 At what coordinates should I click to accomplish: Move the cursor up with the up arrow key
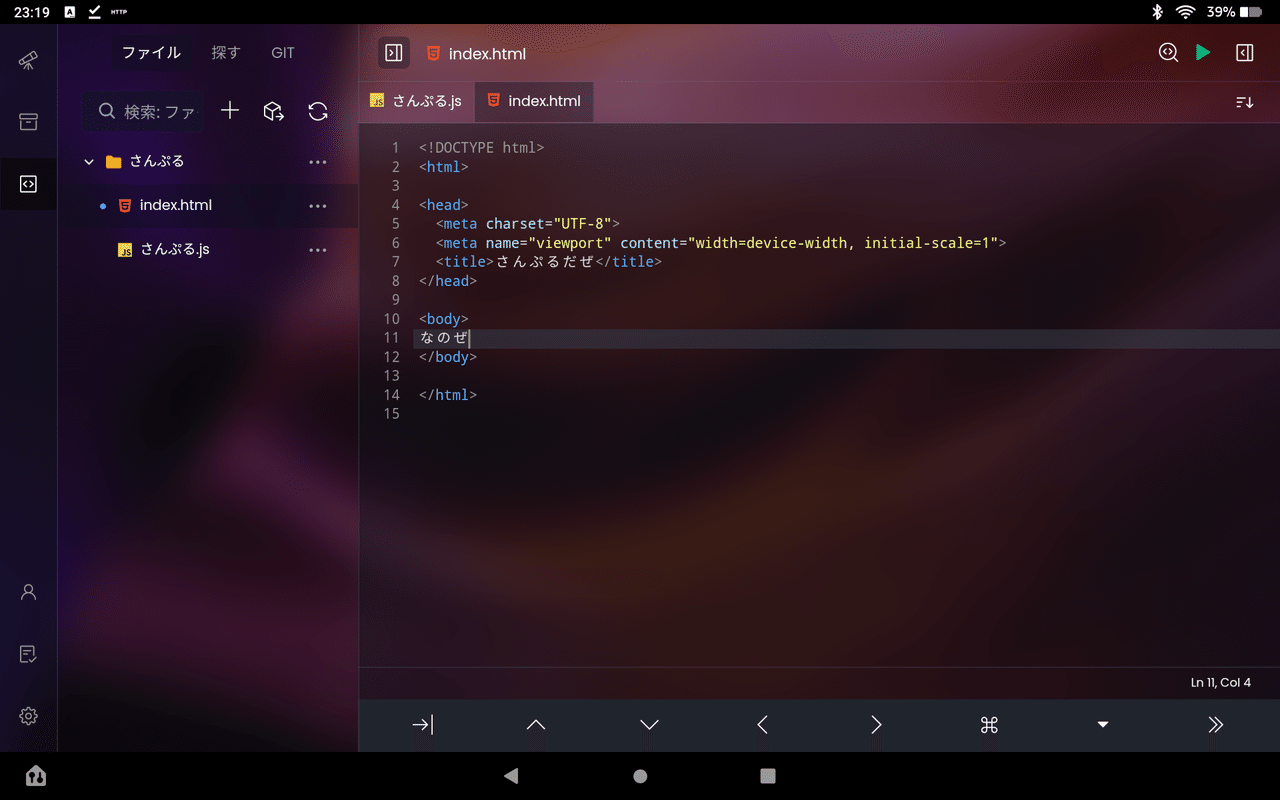point(536,725)
